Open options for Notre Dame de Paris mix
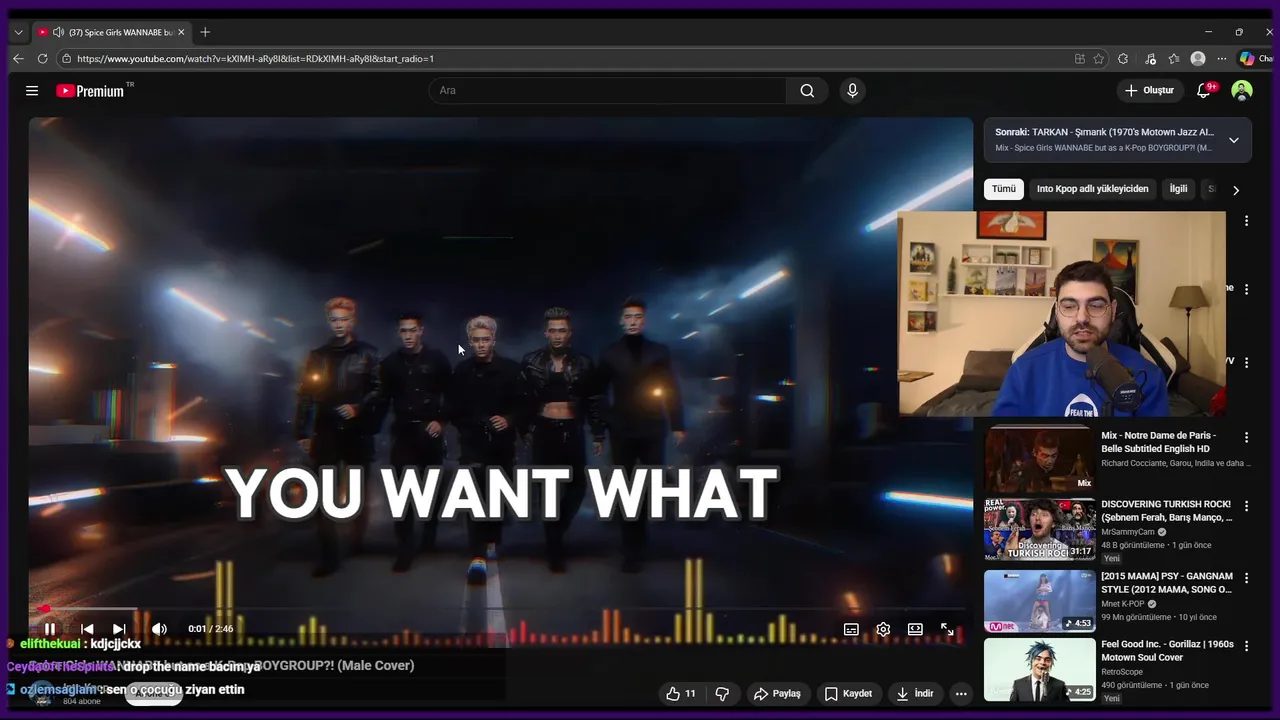 pyautogui.click(x=1246, y=437)
